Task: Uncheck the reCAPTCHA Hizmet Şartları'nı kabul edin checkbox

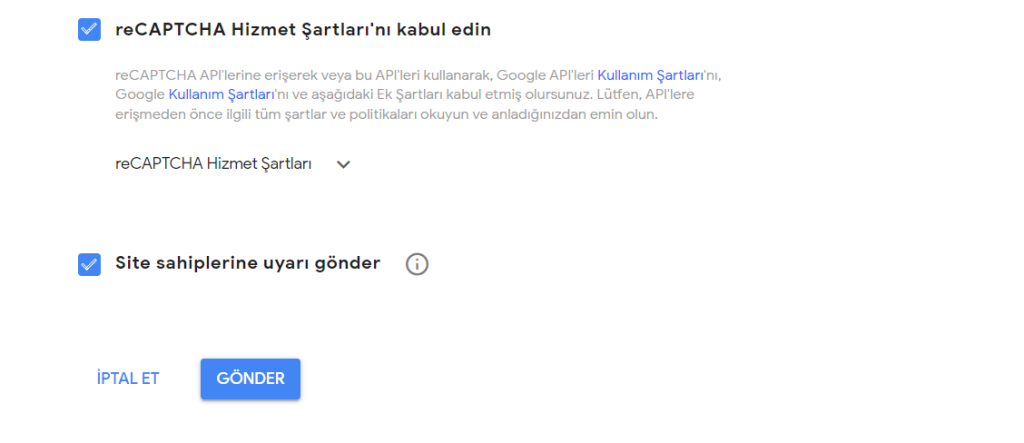Action: (x=89, y=29)
